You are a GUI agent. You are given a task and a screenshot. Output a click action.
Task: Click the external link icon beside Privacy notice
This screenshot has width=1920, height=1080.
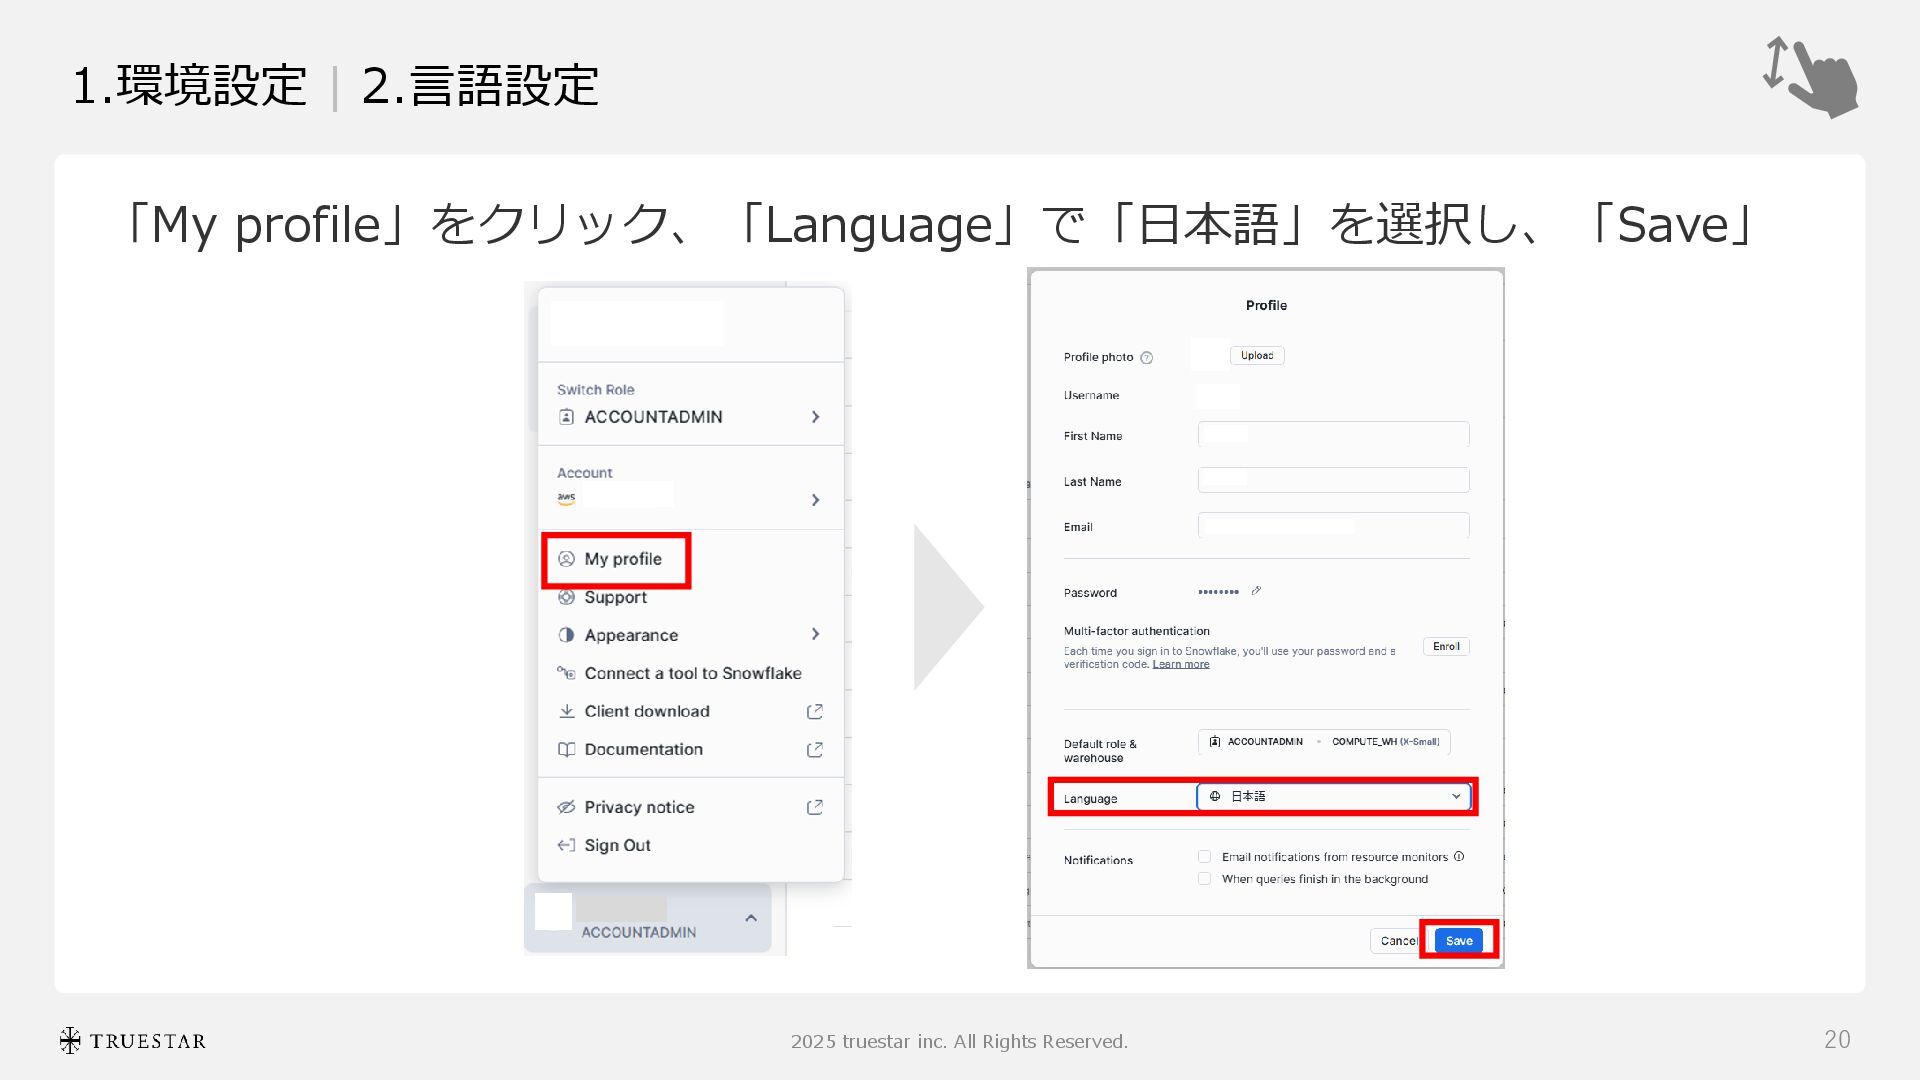tap(815, 807)
